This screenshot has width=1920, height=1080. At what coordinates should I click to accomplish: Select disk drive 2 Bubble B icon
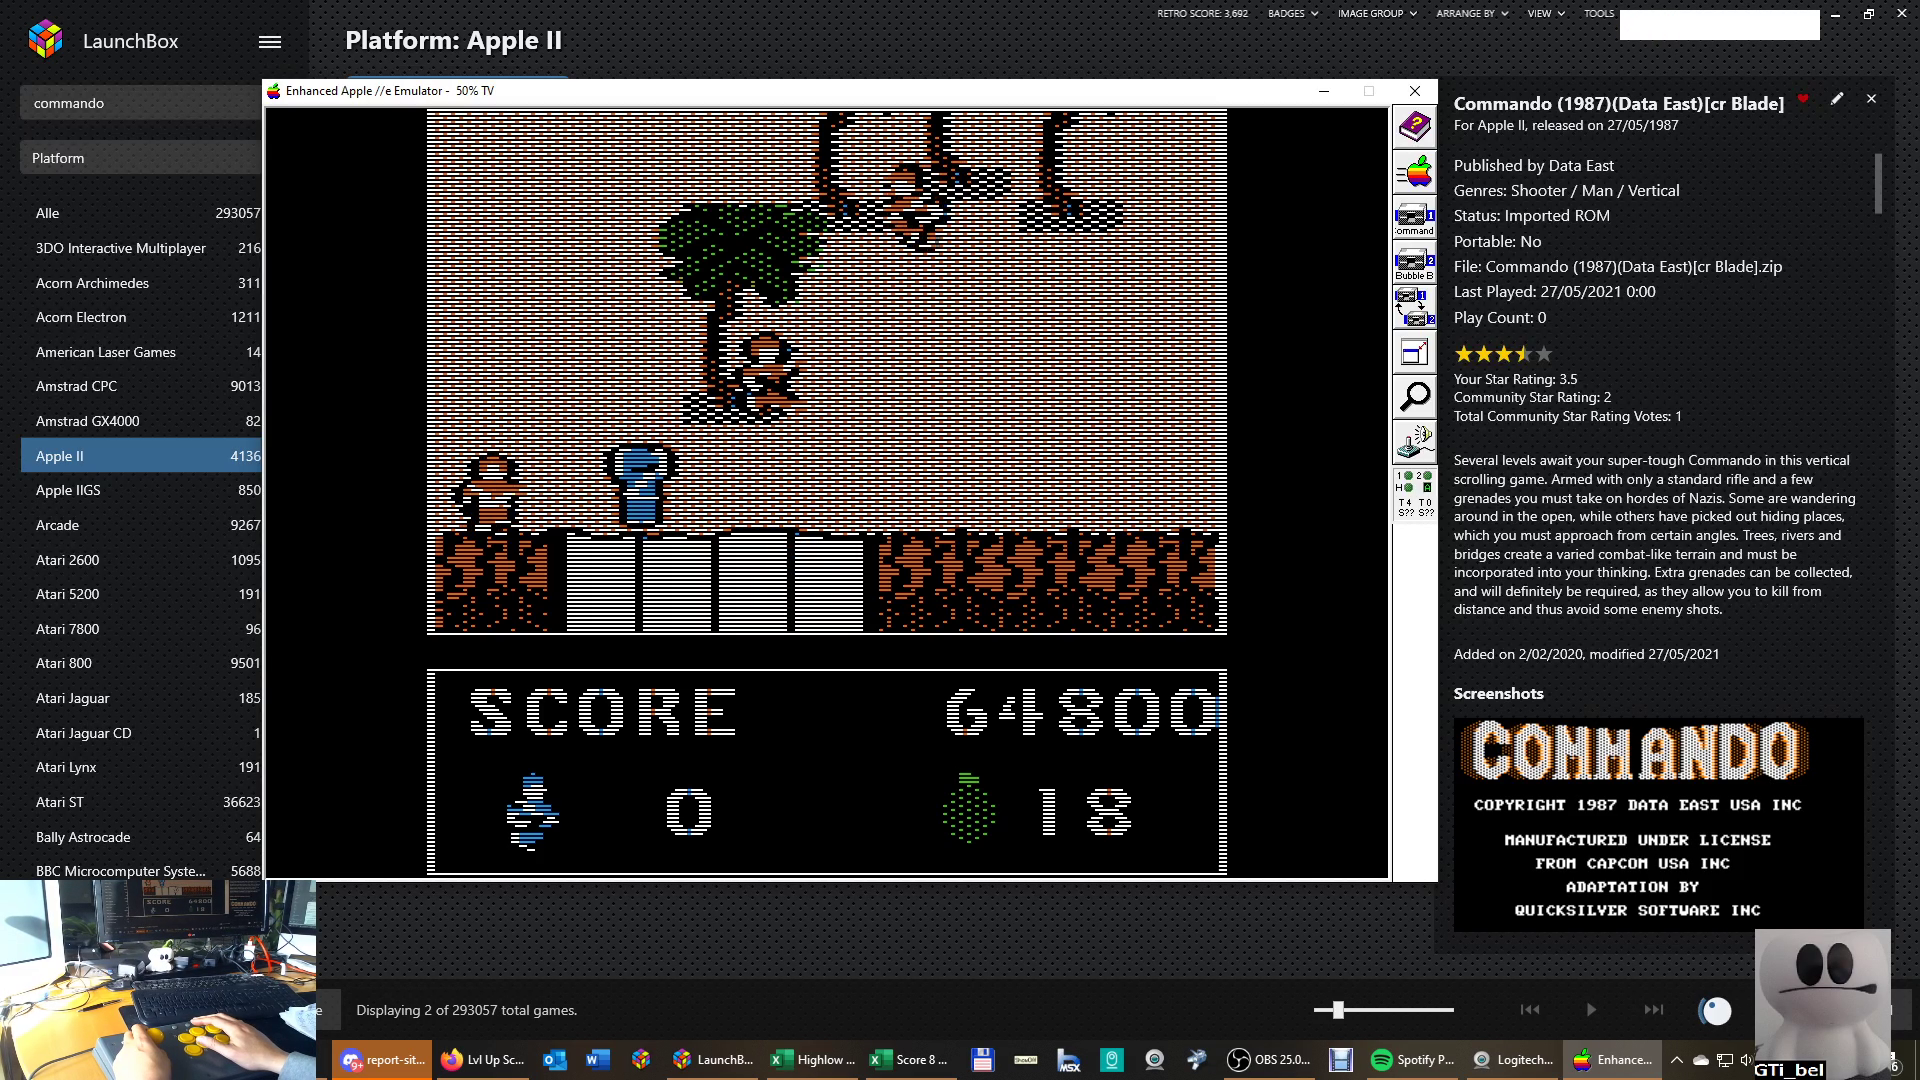[x=1414, y=264]
